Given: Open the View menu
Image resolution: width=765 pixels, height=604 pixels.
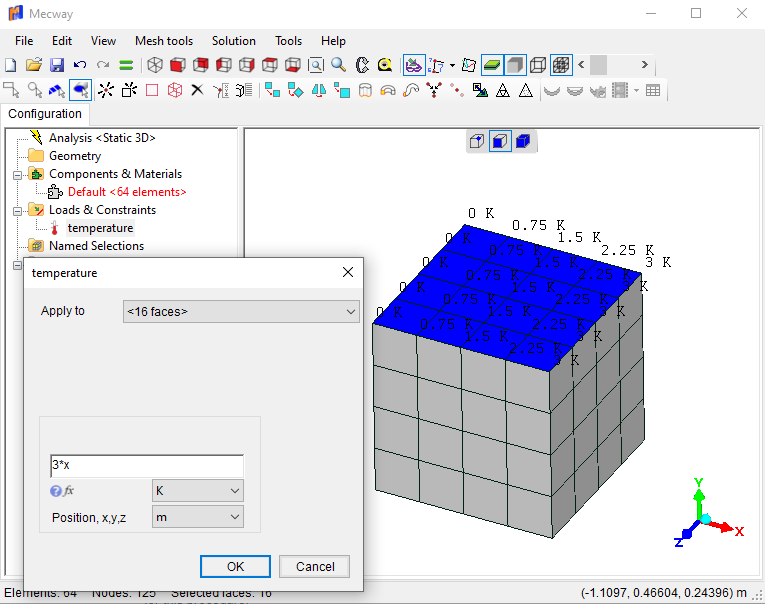Looking at the screenshot, I should [103, 41].
